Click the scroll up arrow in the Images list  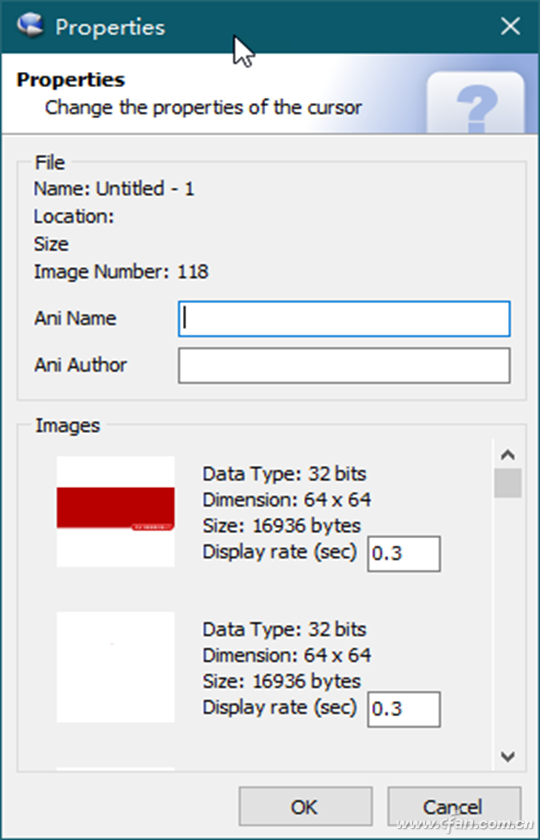(507, 455)
